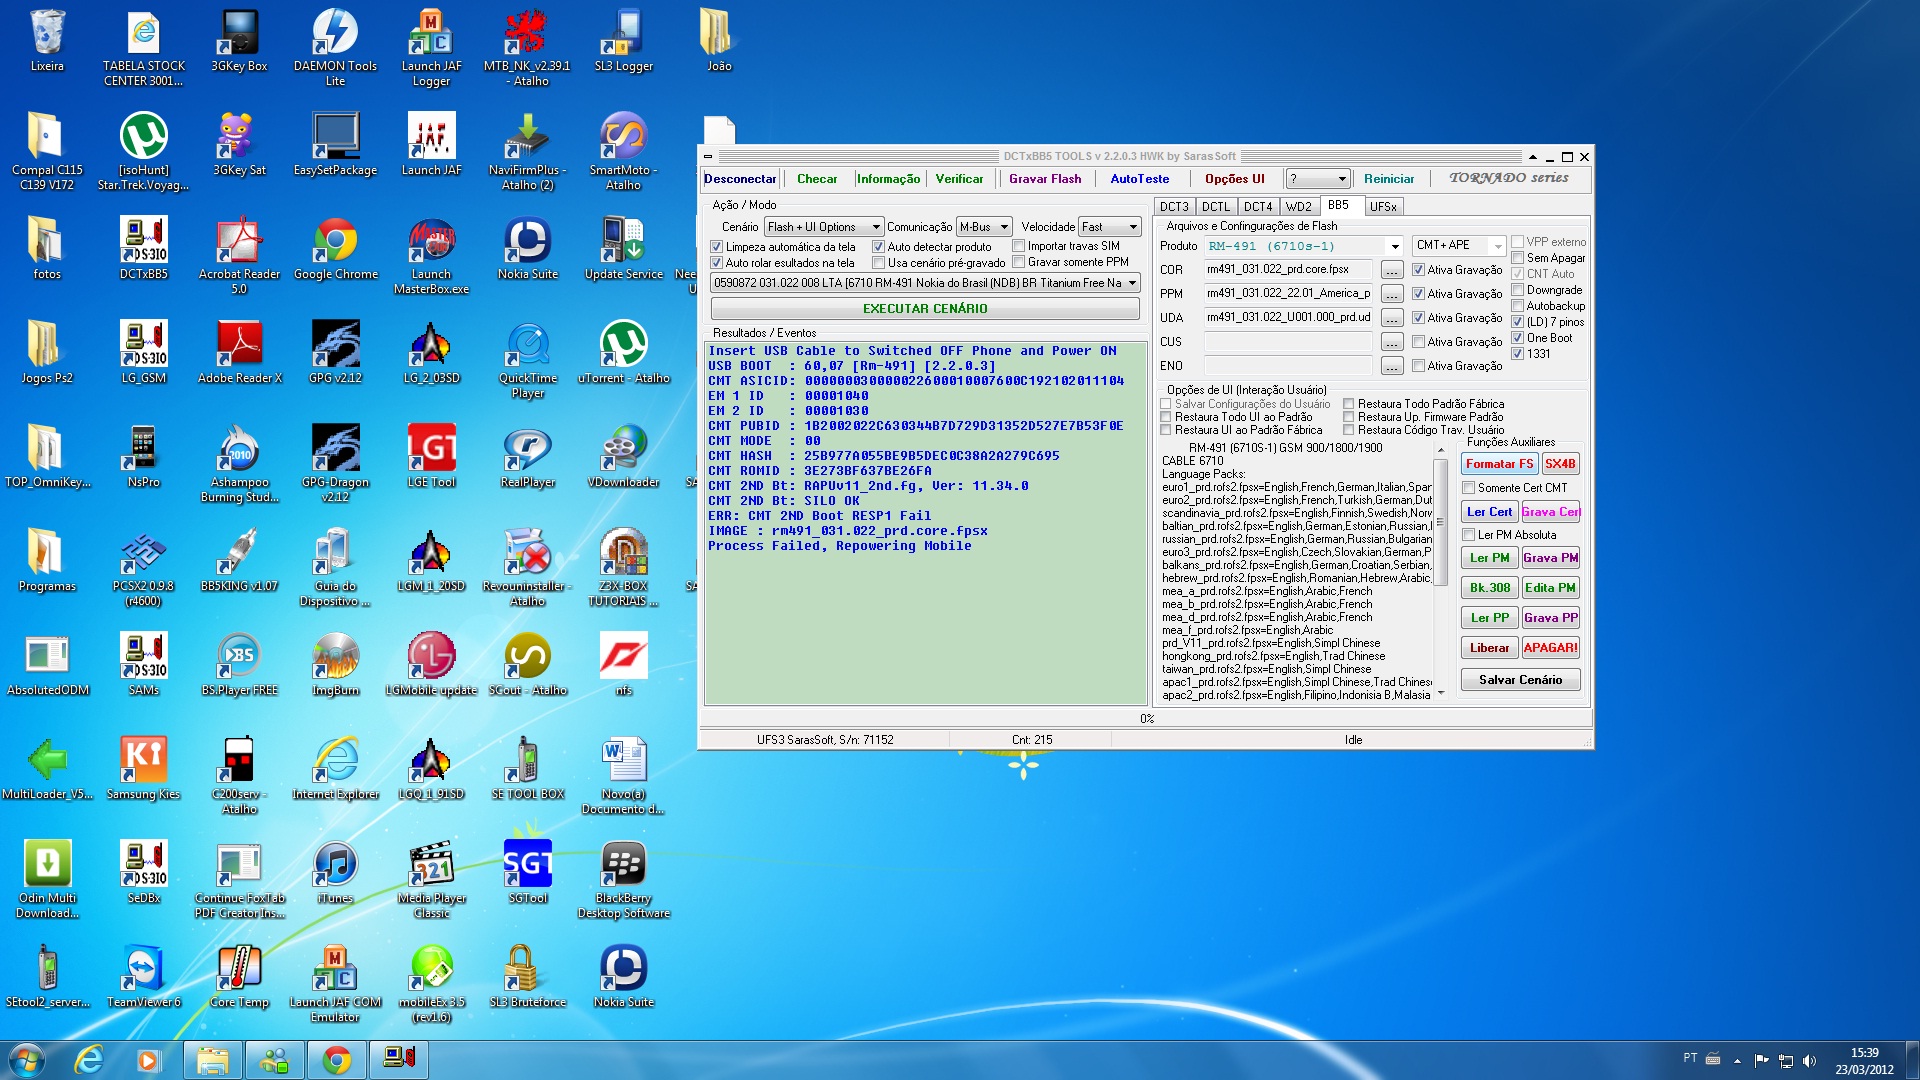Select the NsPro desktop icon
Viewport: 1920px width, 1080px height.
point(143,457)
